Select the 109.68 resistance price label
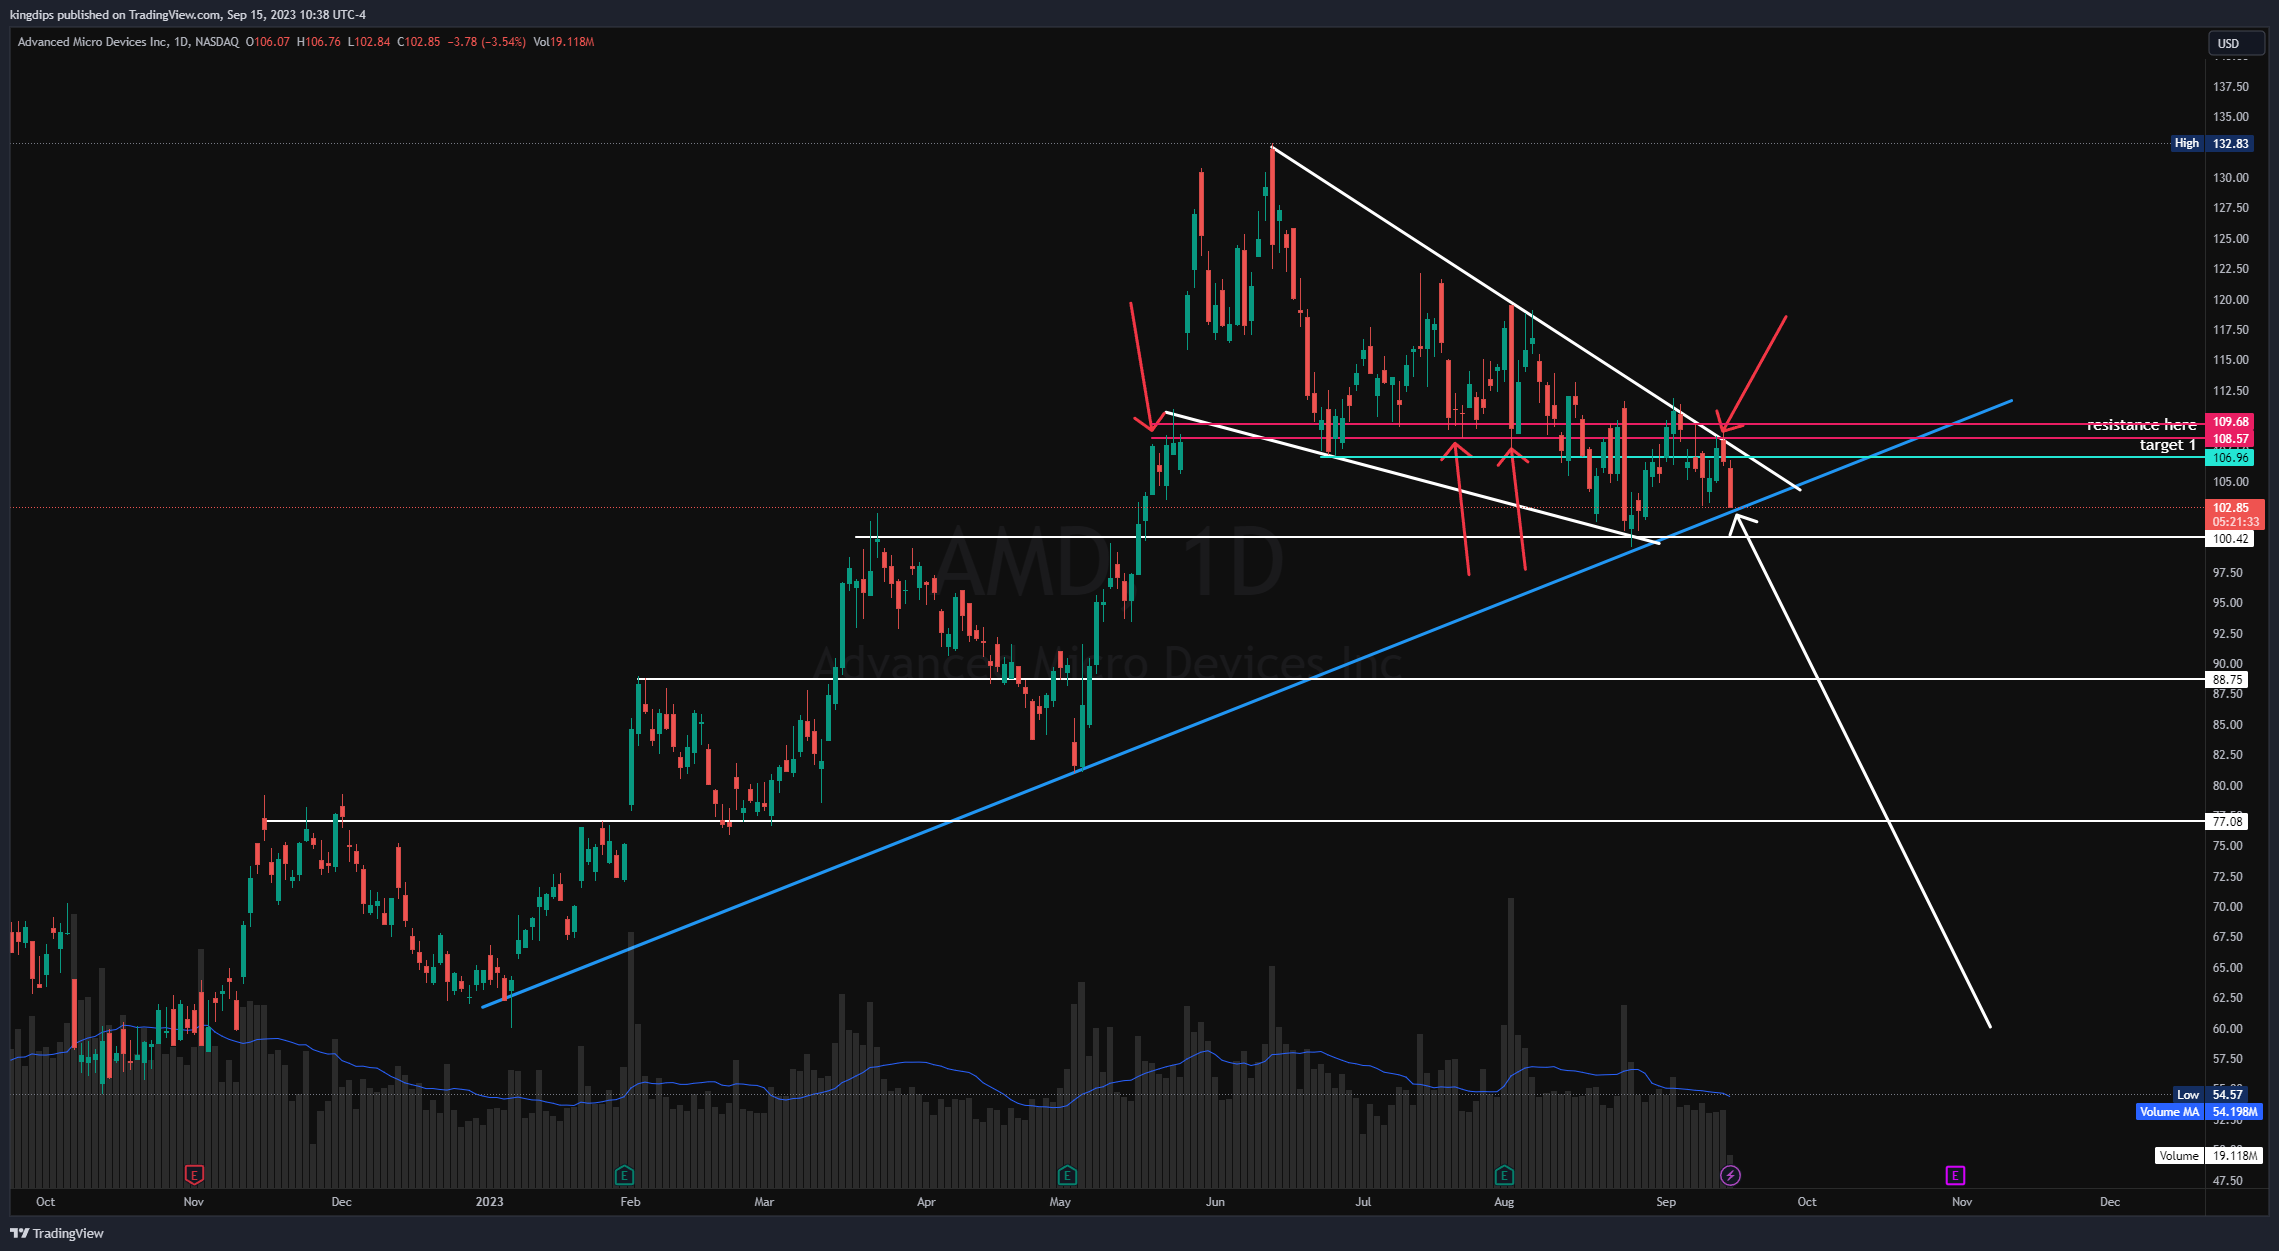Viewport: 2279px width, 1251px height. (2230, 422)
